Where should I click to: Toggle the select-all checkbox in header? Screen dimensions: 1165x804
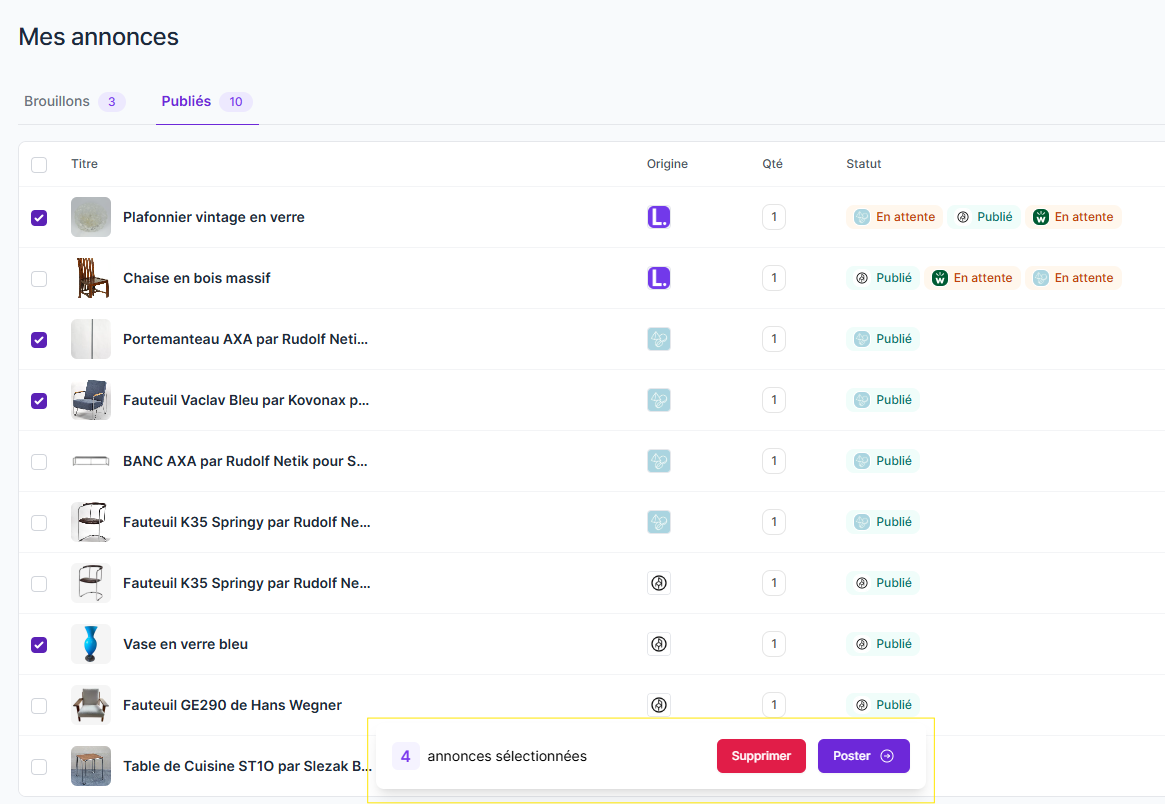[x=39, y=165]
